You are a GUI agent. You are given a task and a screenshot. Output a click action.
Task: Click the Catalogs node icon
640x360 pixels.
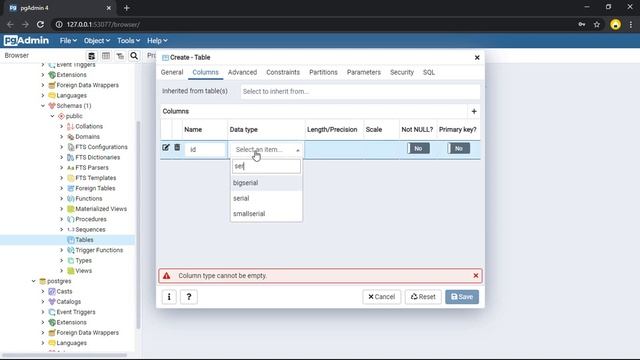pos(52,302)
